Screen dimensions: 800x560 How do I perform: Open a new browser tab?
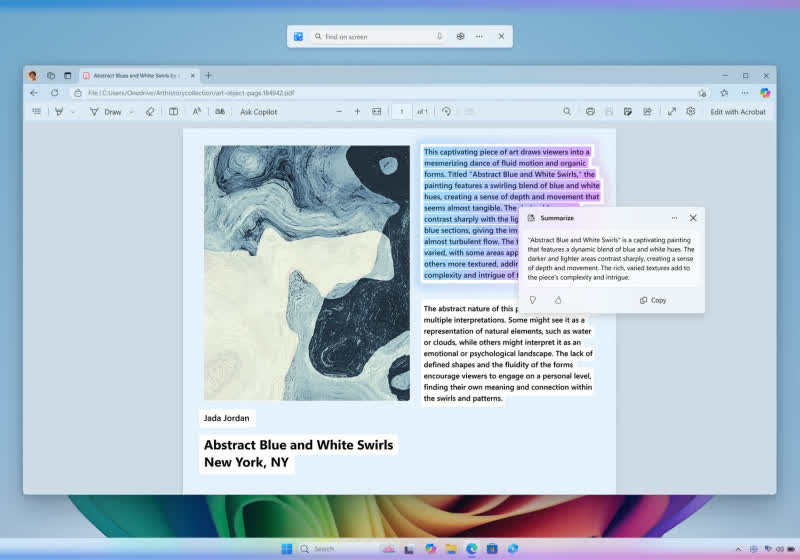tap(208, 76)
